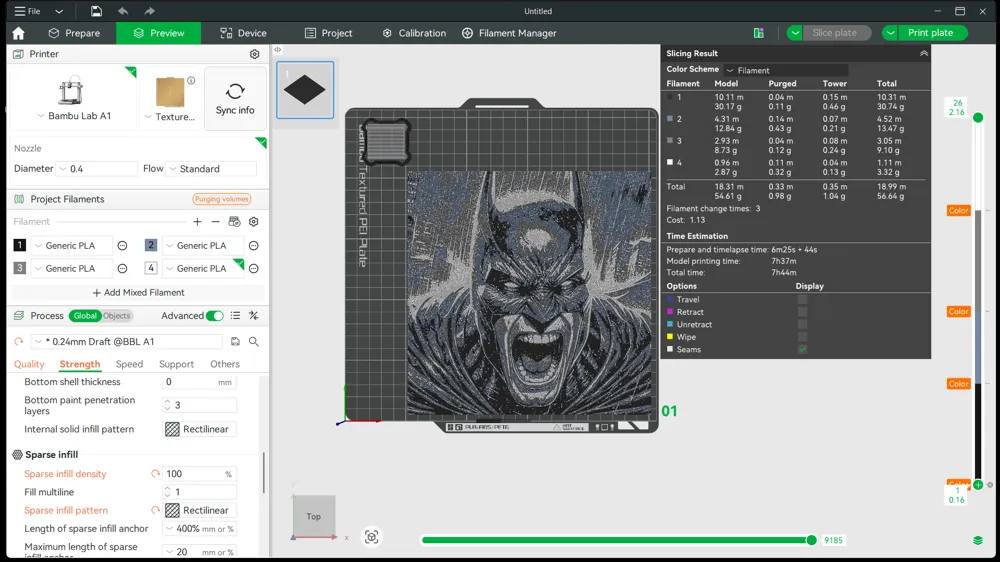The height and width of the screenshot is (562, 1000).
Task: Open the Support tab
Action: [176, 364]
